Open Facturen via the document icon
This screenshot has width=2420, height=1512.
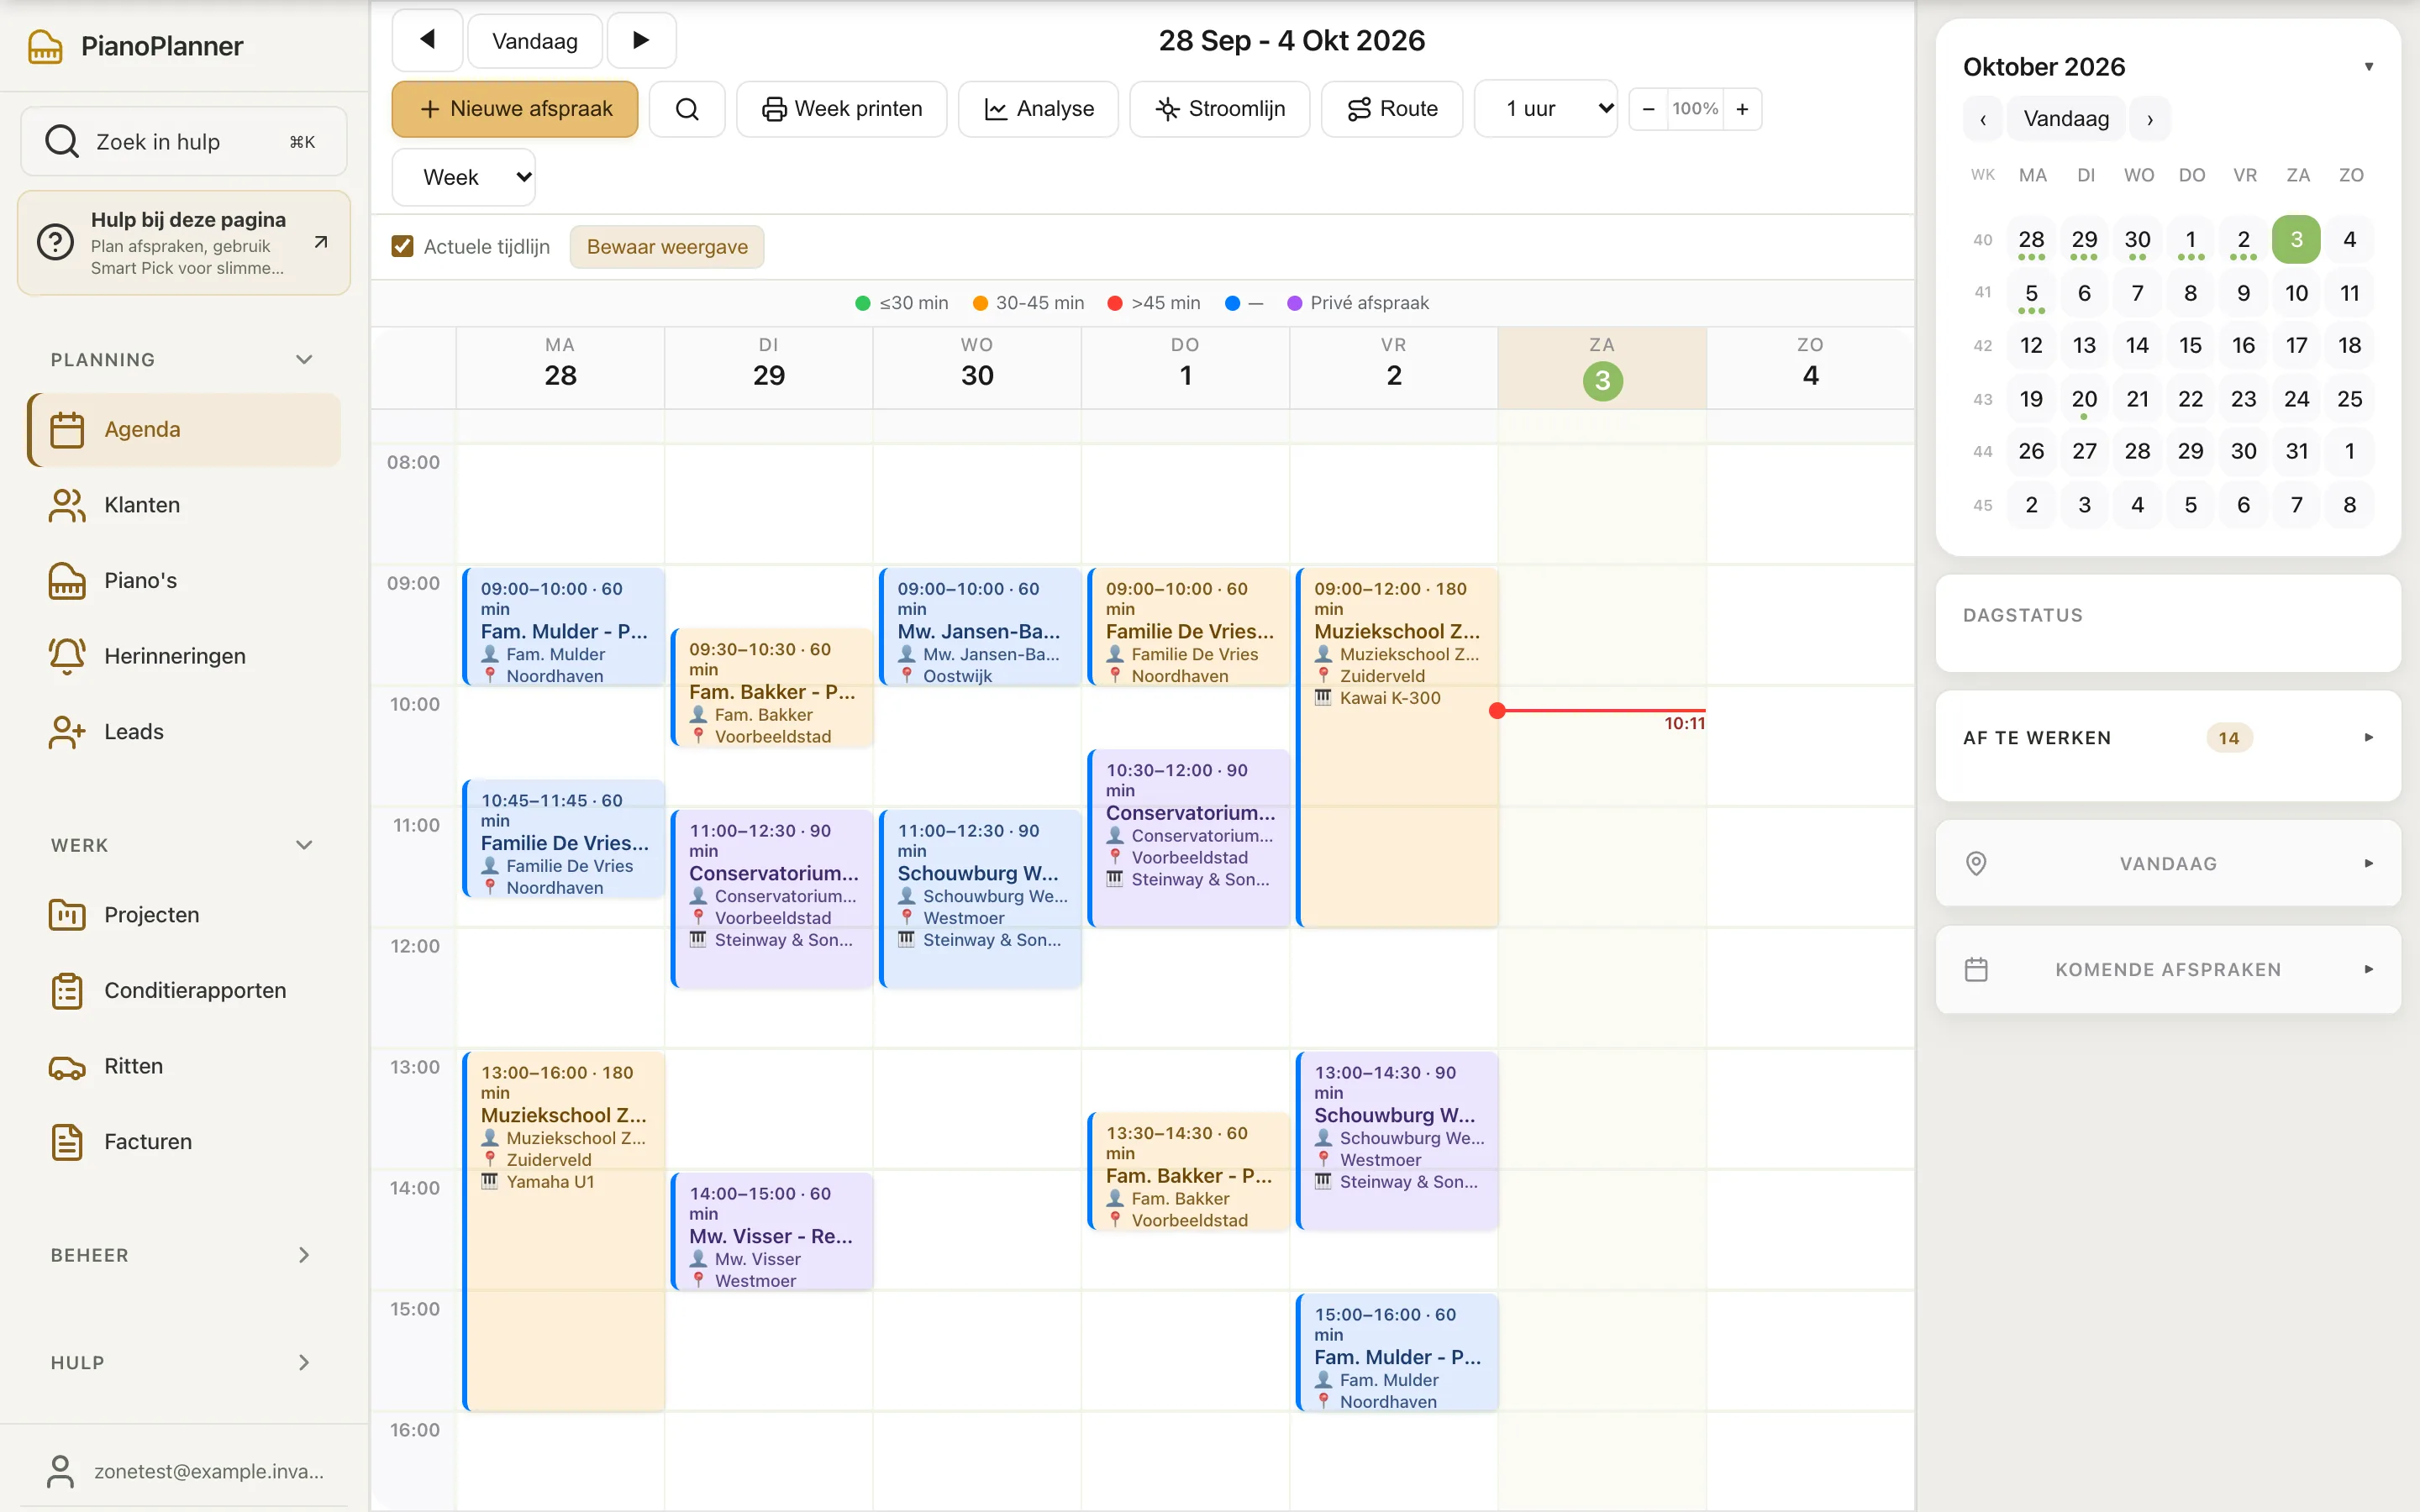pyautogui.click(x=67, y=1141)
